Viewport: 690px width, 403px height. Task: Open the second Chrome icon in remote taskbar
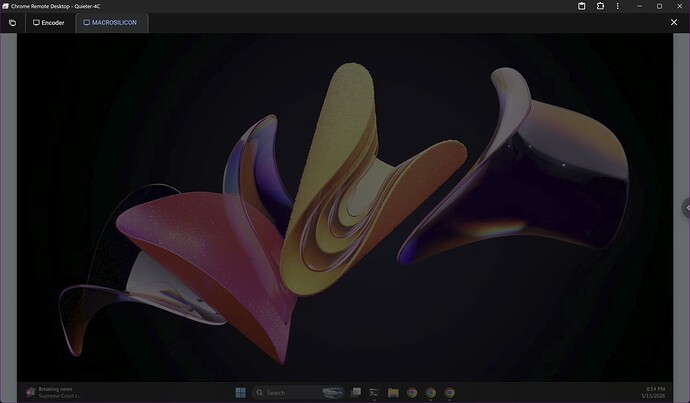(431, 392)
